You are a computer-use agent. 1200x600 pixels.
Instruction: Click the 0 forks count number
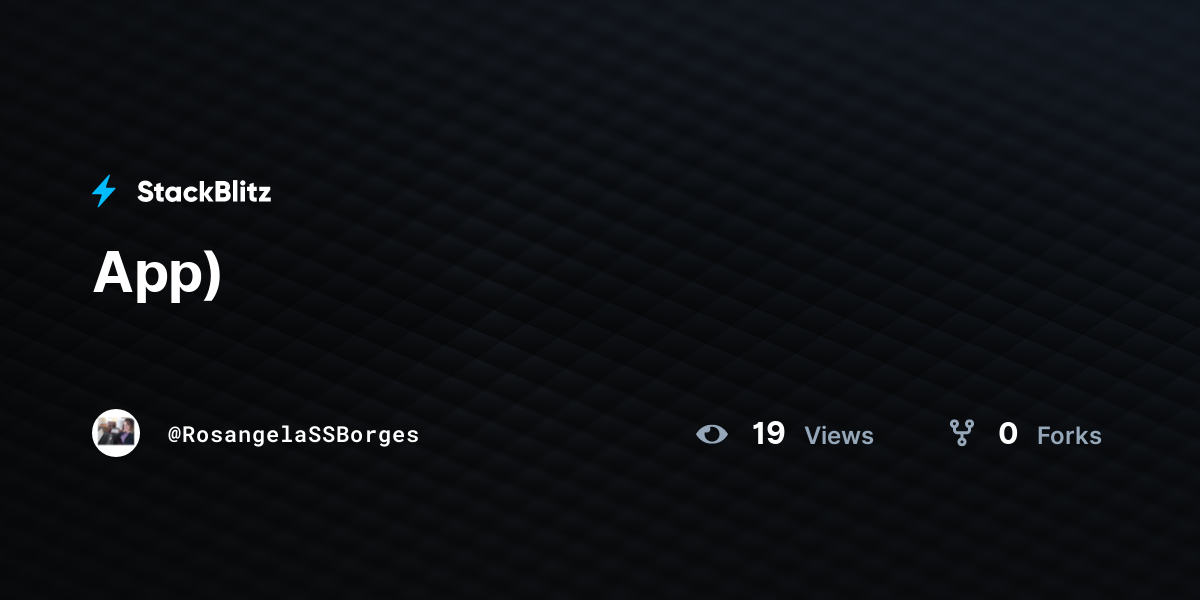click(1008, 434)
